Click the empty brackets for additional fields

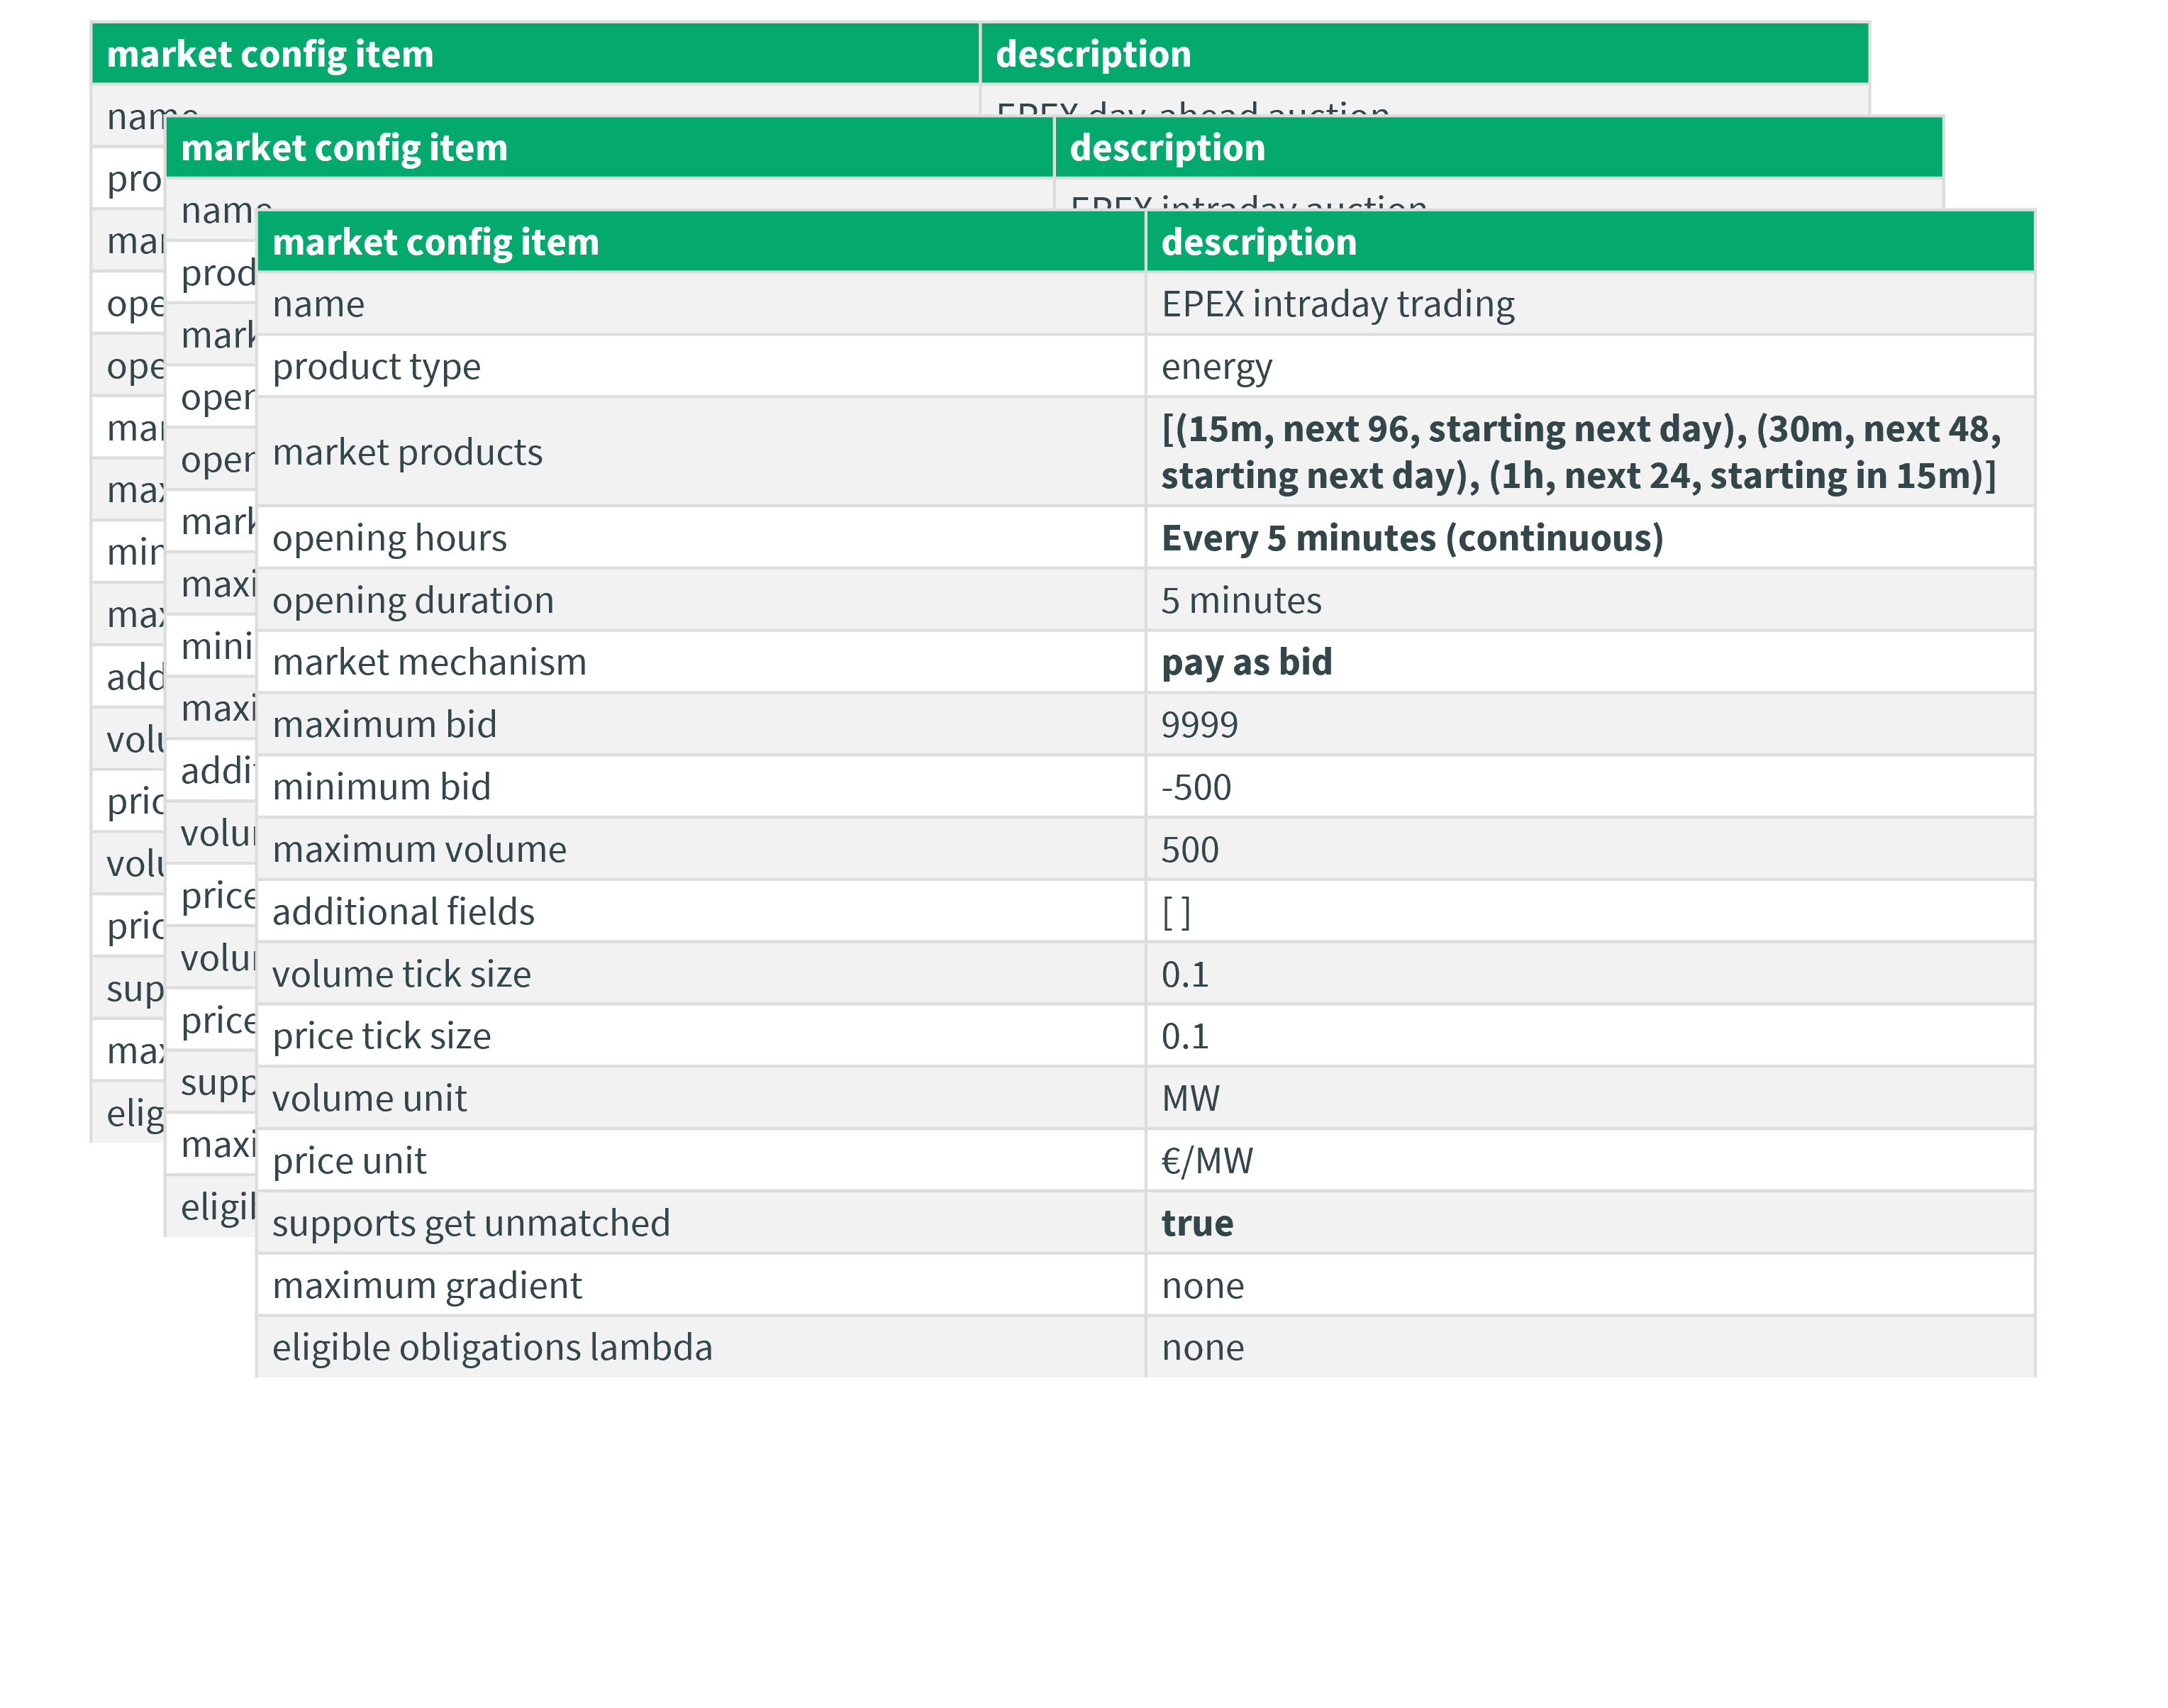[x=1176, y=912]
